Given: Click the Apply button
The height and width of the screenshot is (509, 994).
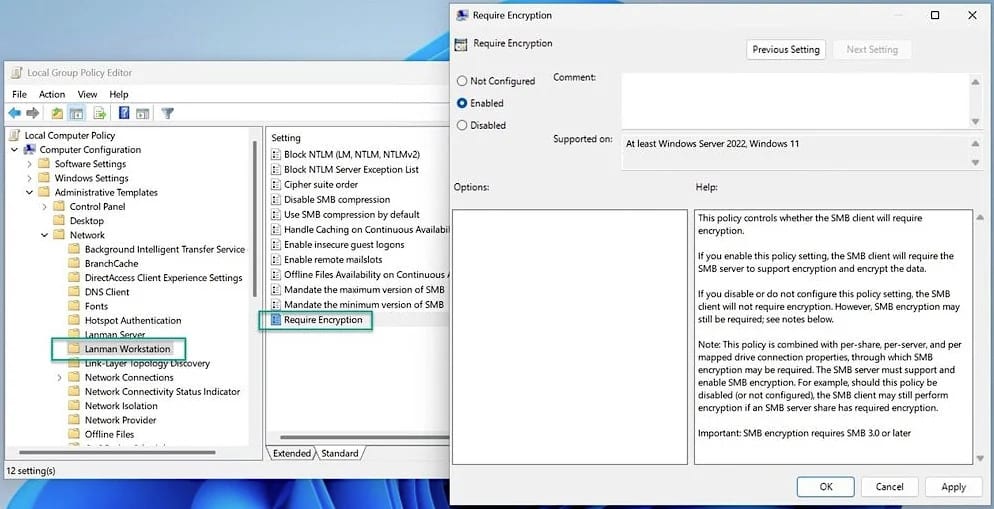Looking at the screenshot, I should click(x=953, y=487).
